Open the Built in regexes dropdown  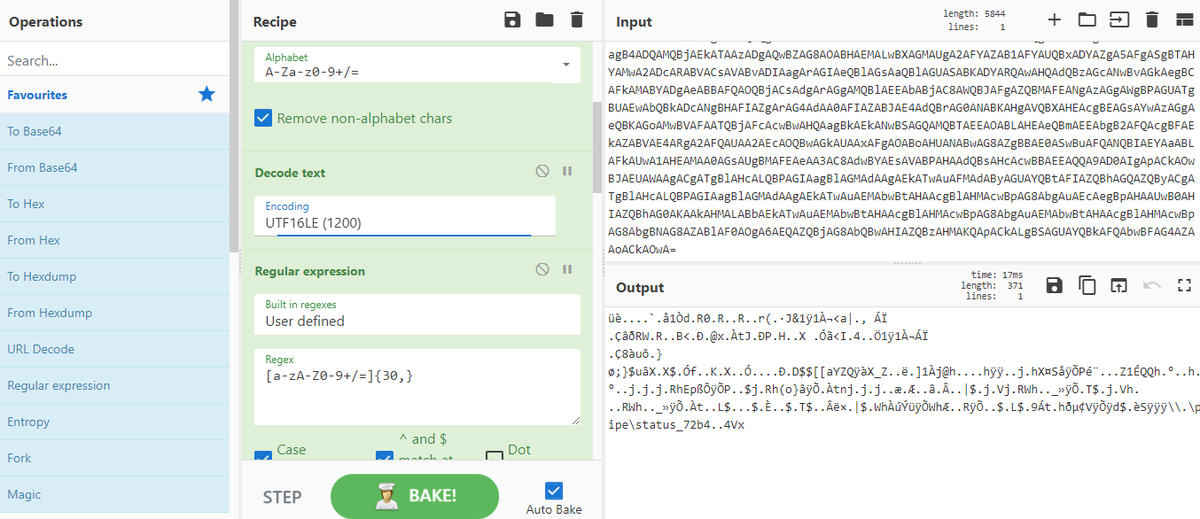[417, 313]
